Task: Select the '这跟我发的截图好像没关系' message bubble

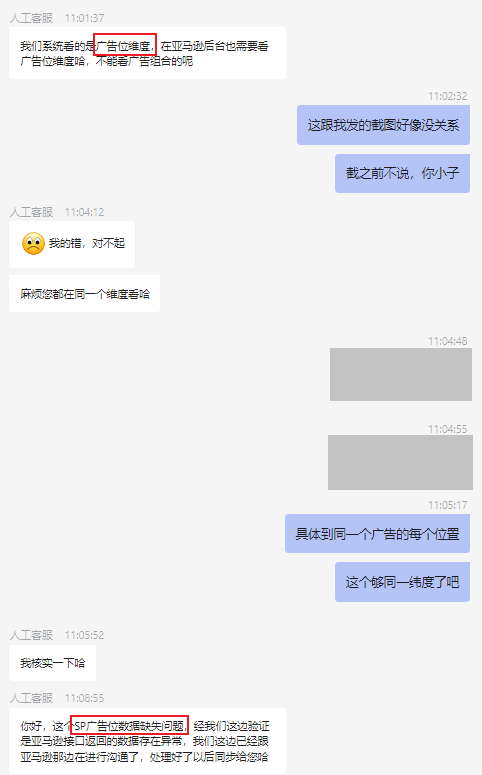Action: (x=383, y=125)
